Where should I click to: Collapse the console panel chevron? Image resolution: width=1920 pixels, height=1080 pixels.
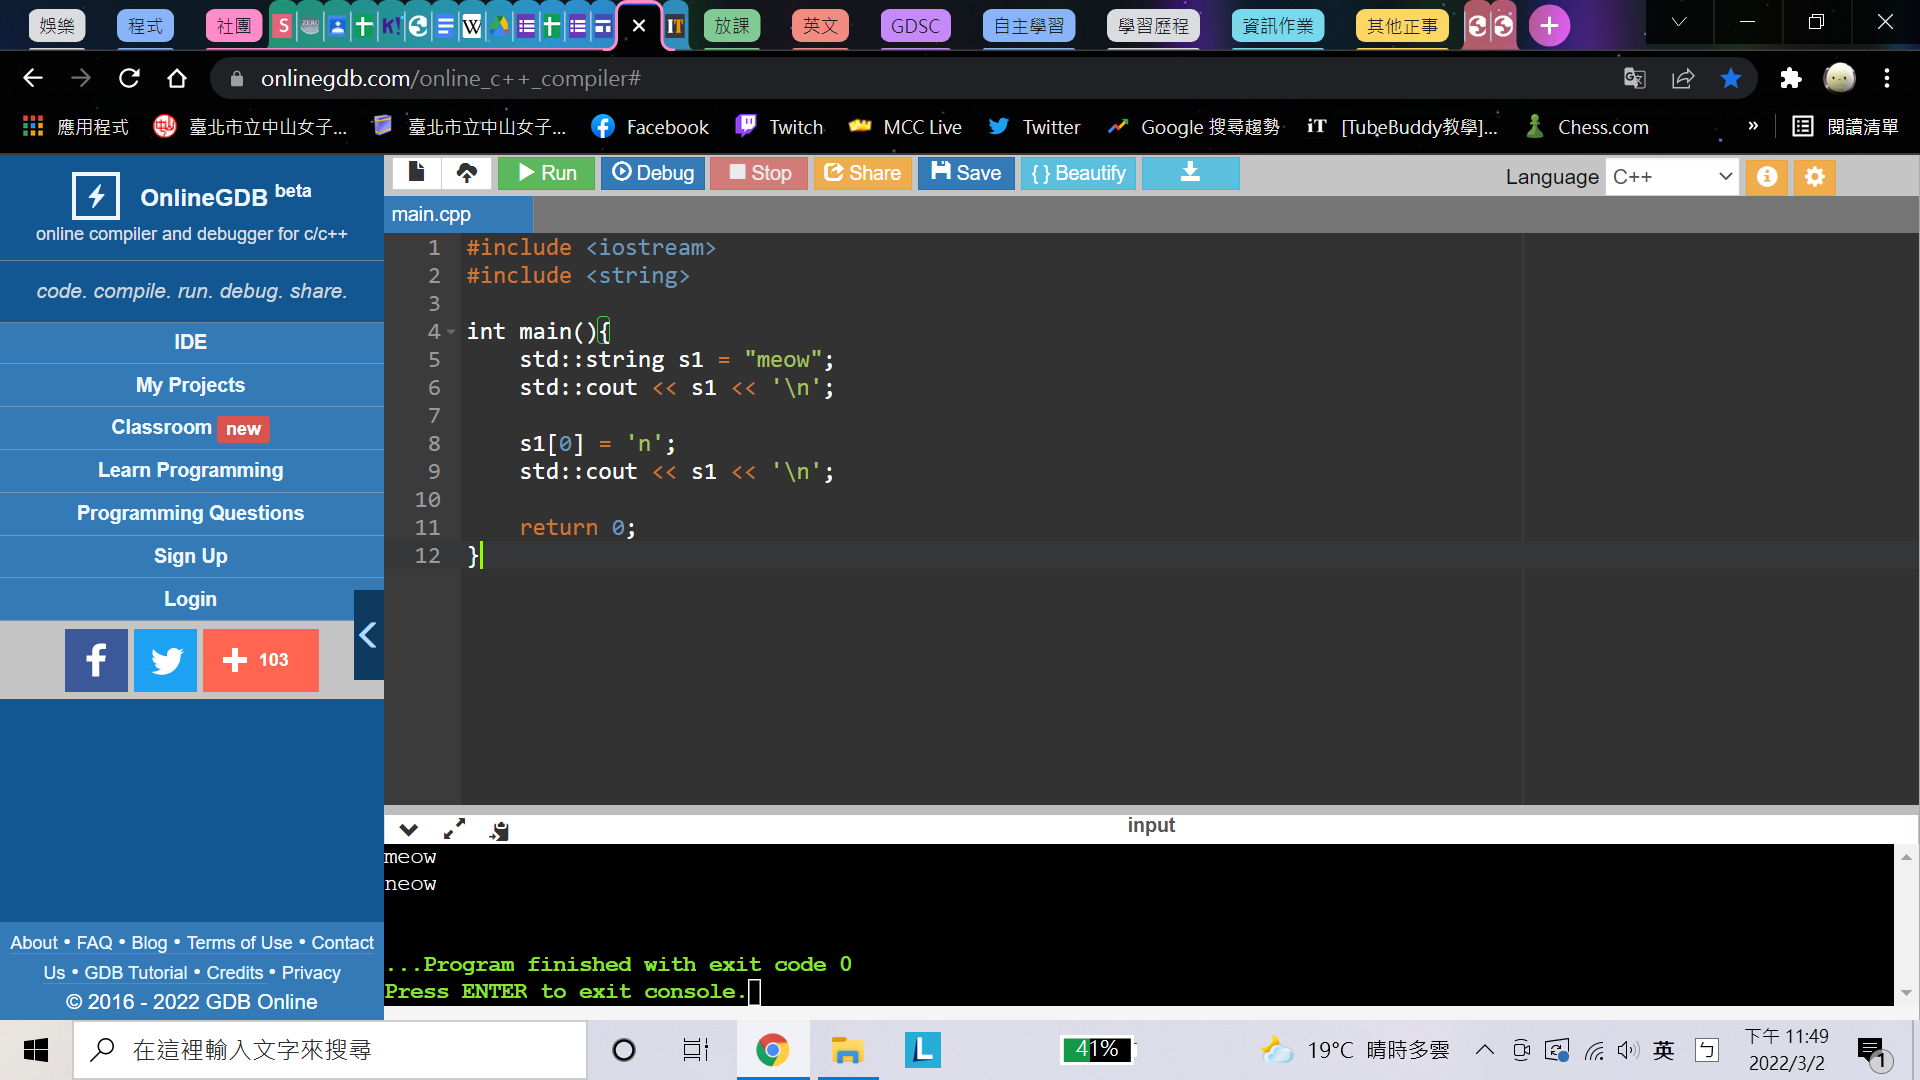tap(408, 829)
